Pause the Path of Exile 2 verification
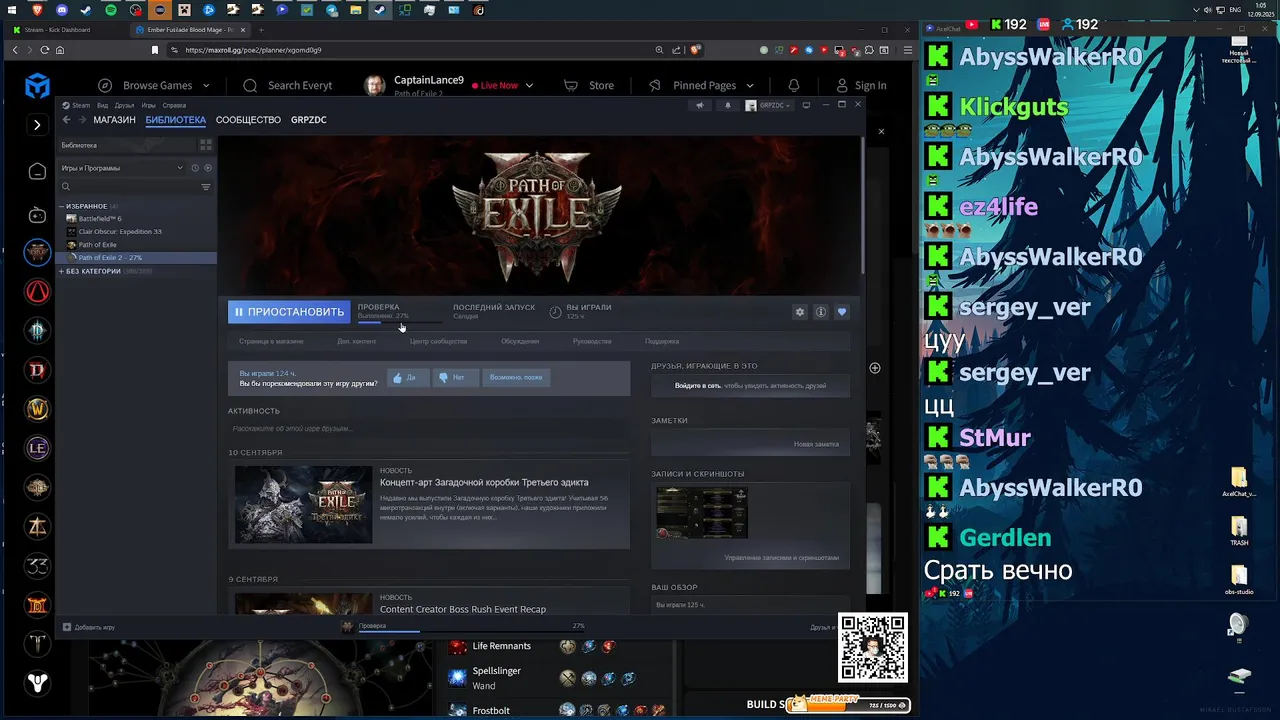 coord(289,312)
